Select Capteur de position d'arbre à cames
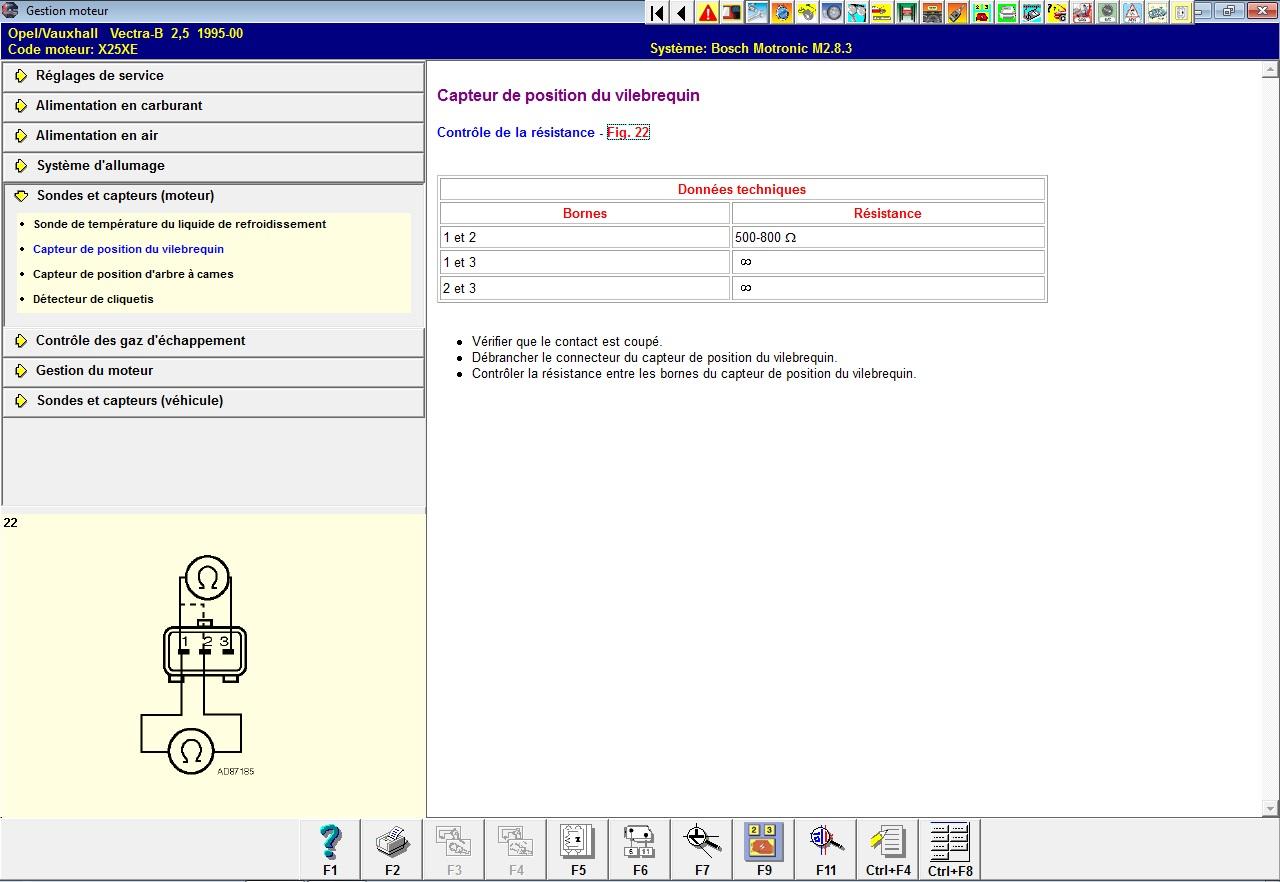 click(x=133, y=274)
